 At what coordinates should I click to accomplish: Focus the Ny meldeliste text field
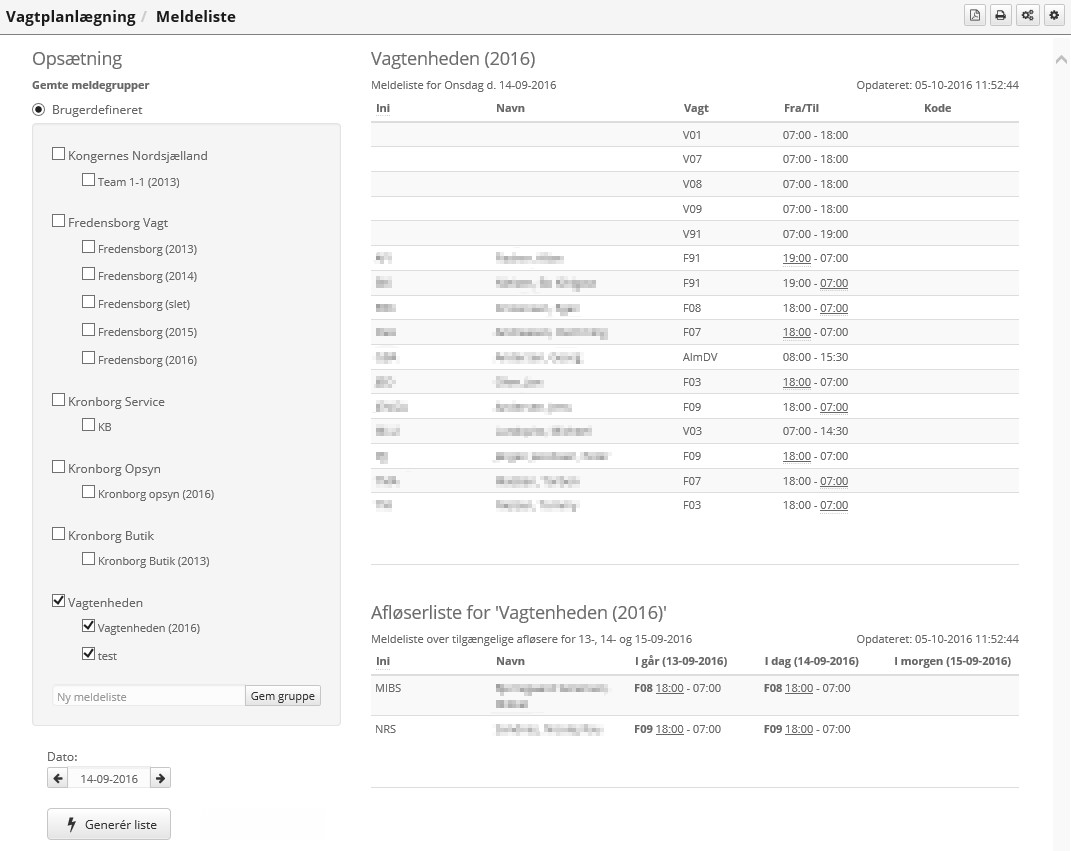click(148, 696)
